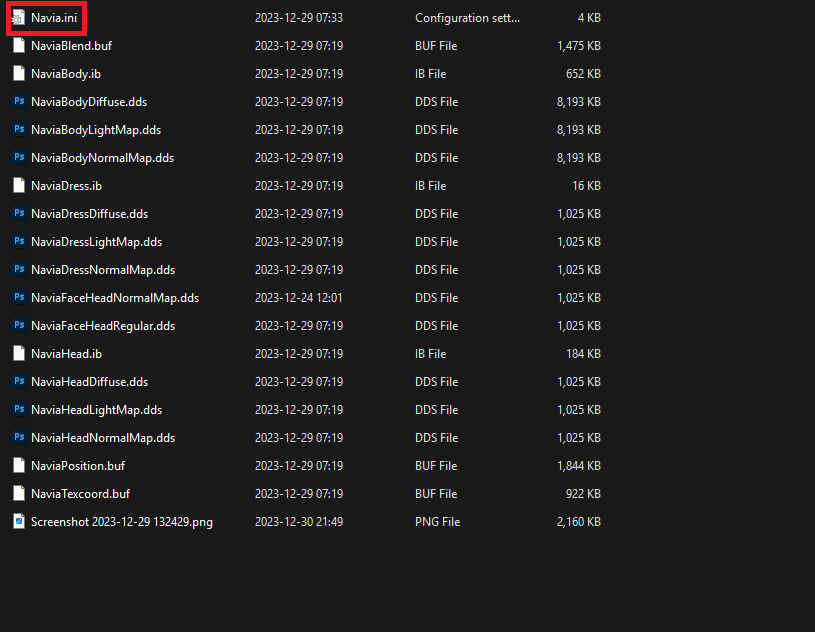
Task: Click the file name NaviaPosition.buf
Action: coord(78,466)
